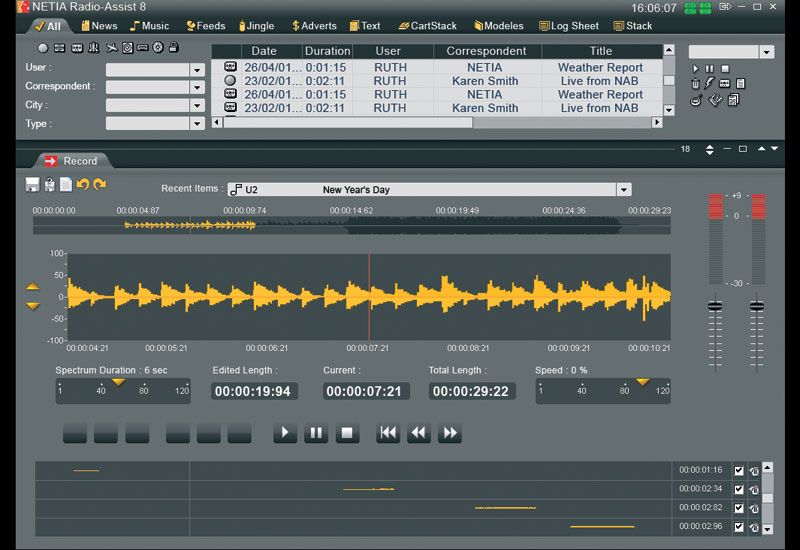The image size is (800, 550).
Task: Sort list by Duration column header
Action: [327, 51]
